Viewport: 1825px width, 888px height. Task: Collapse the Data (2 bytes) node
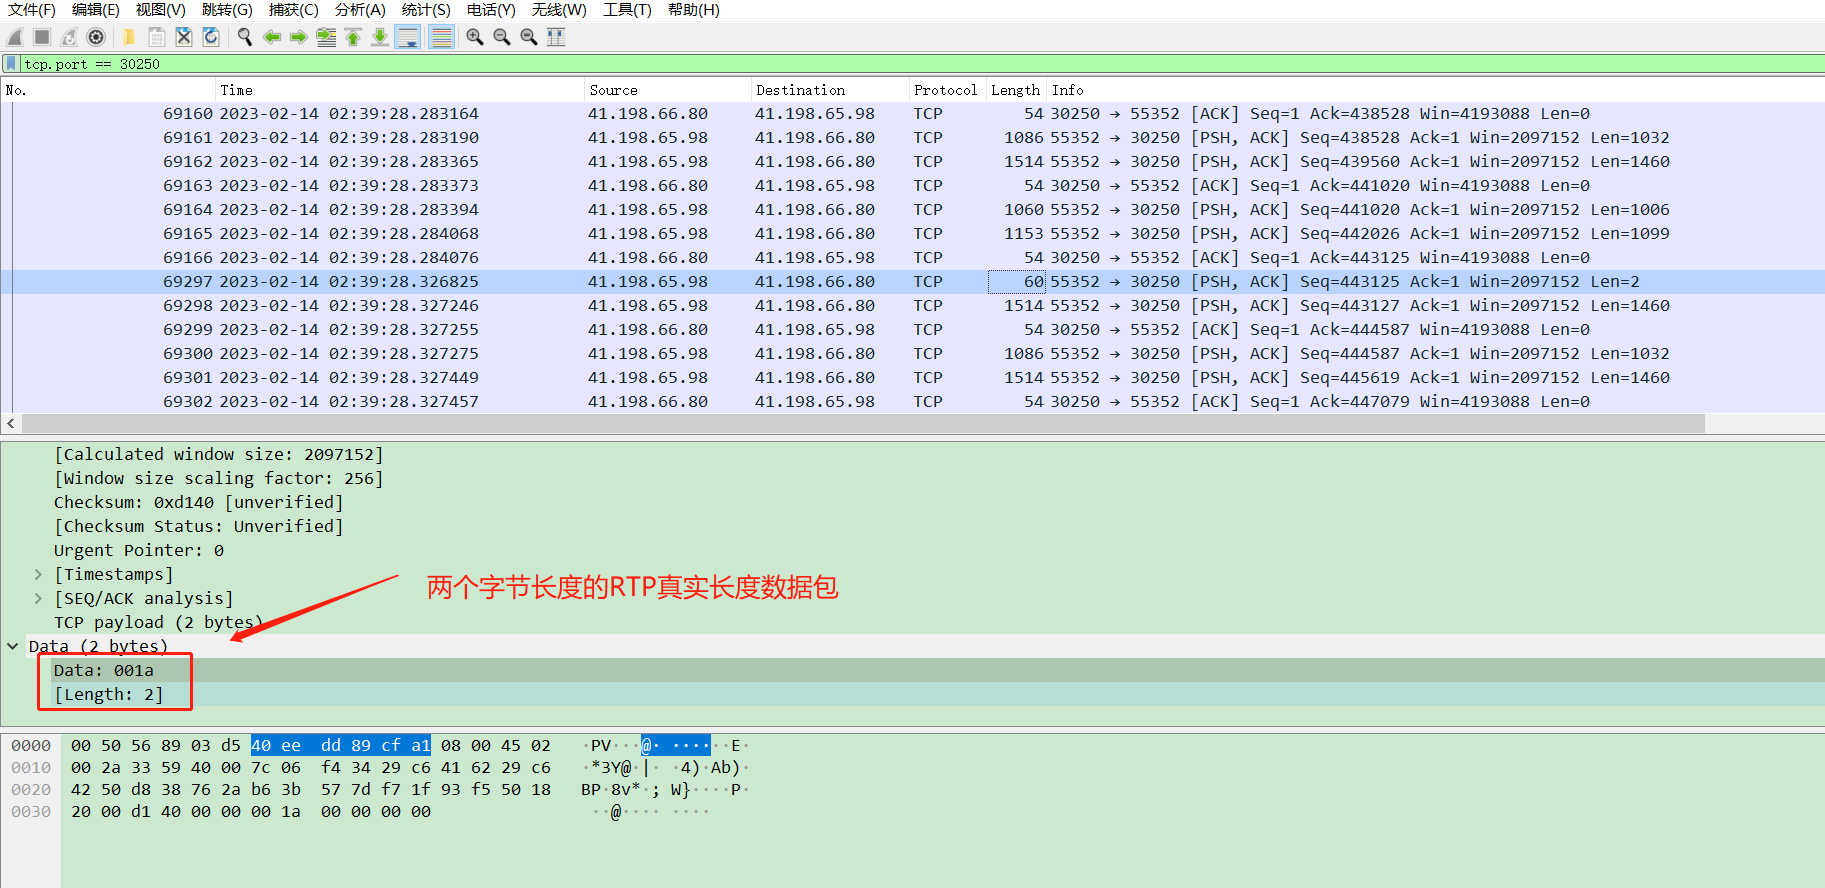click(12, 646)
